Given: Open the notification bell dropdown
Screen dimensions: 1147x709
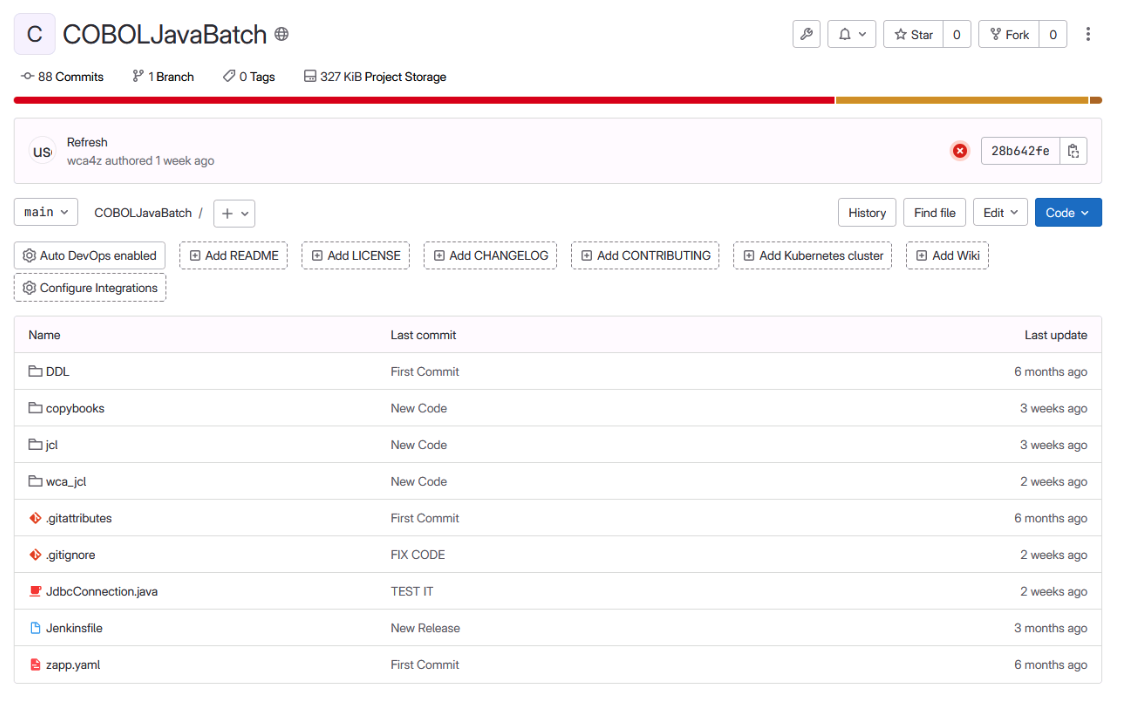Looking at the screenshot, I should (x=851, y=34).
